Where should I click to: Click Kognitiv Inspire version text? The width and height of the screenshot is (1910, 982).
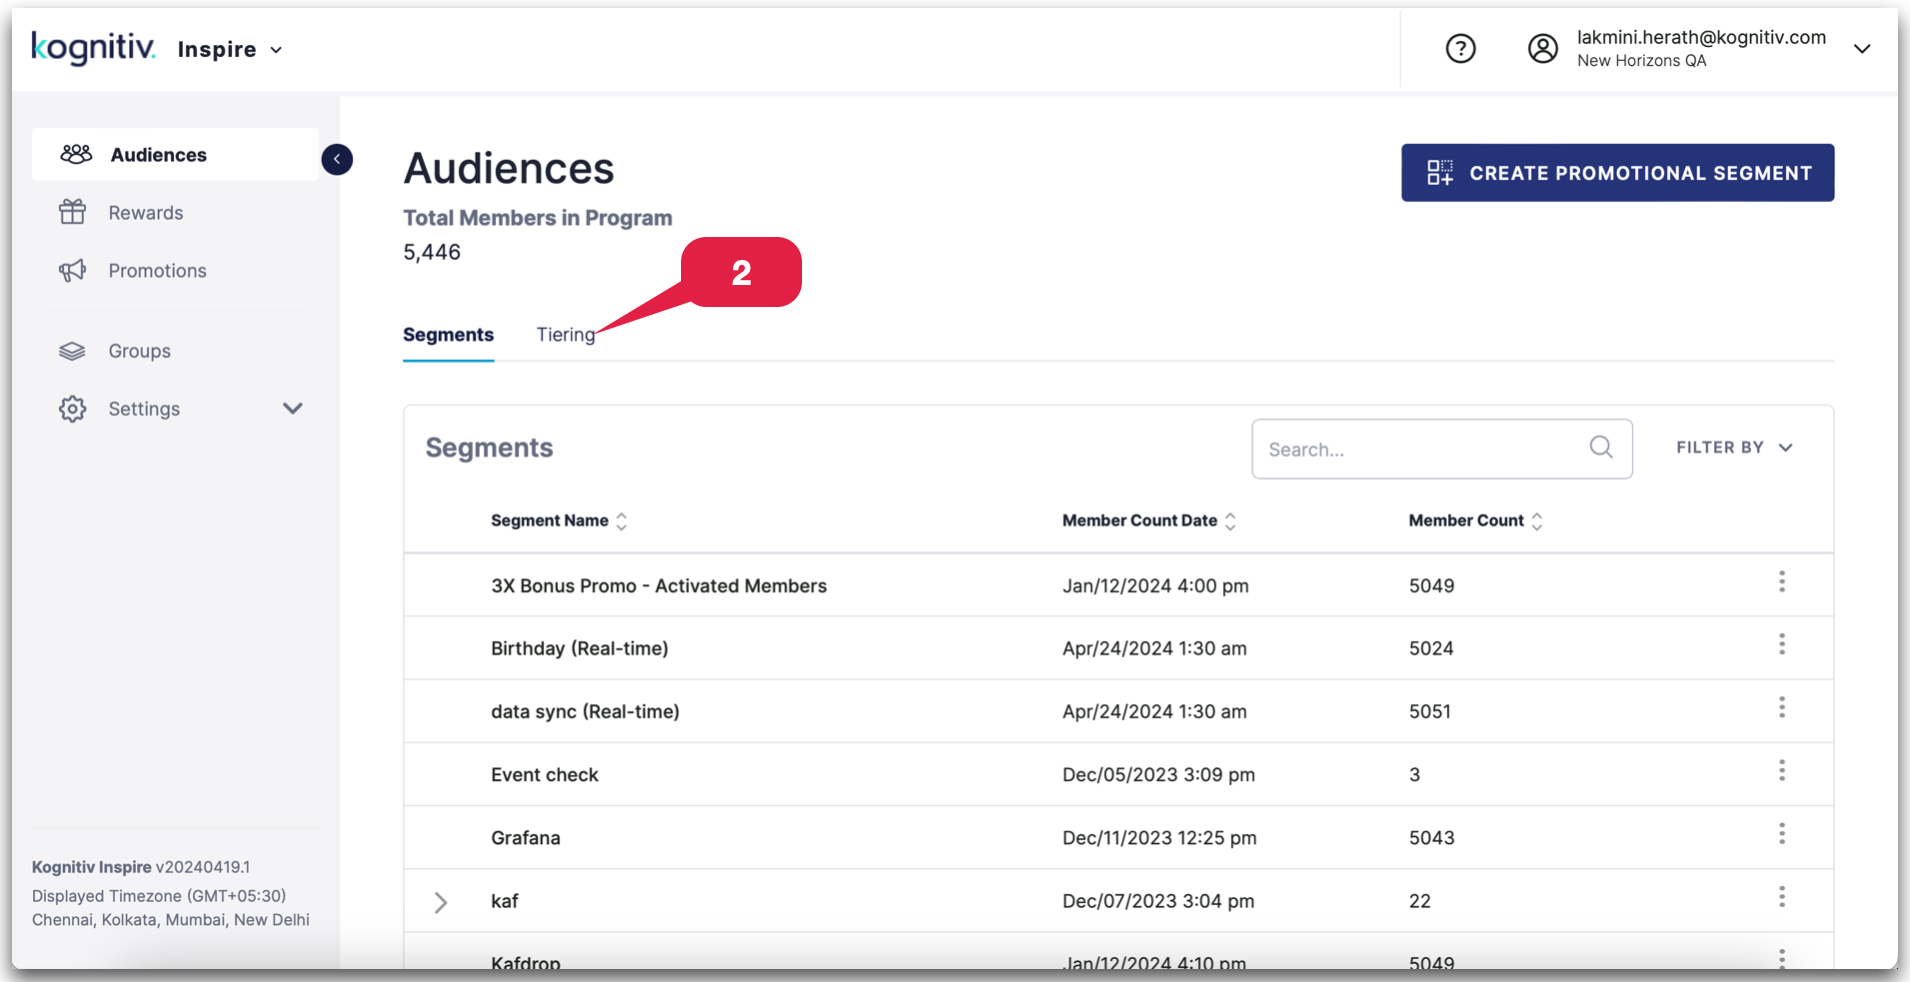tap(141, 867)
